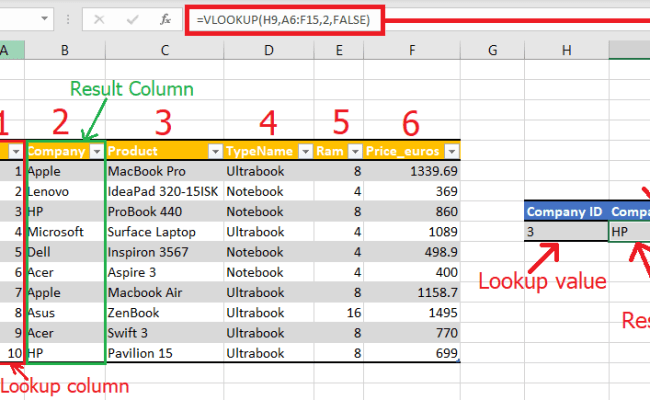
Task: Select the Ram cell showing 16
Action: (339, 313)
